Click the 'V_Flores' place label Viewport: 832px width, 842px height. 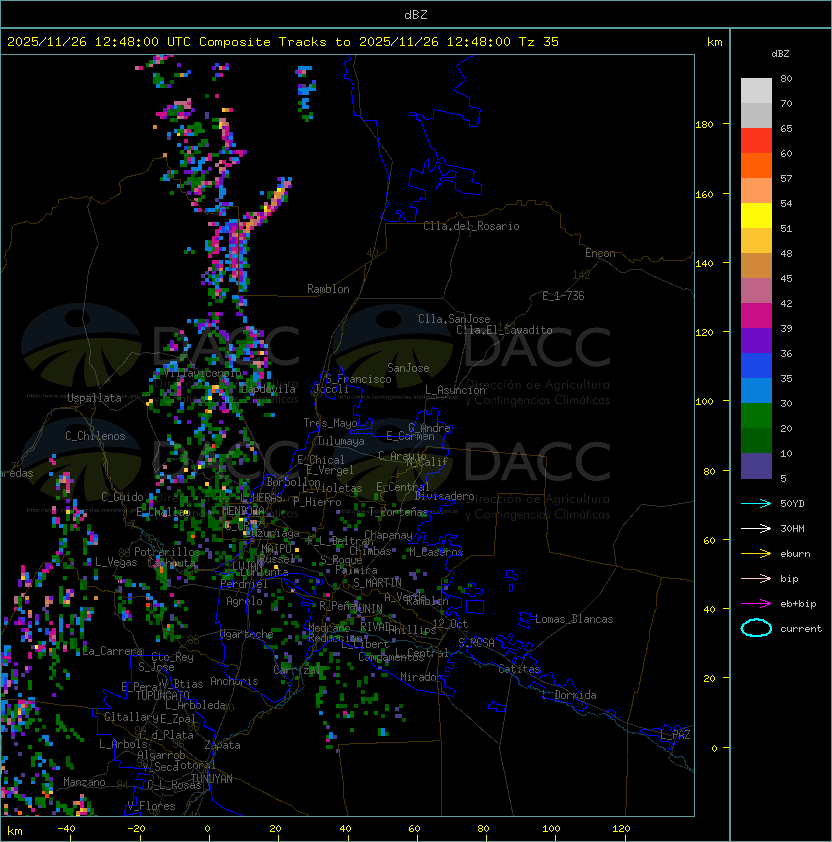point(151,806)
